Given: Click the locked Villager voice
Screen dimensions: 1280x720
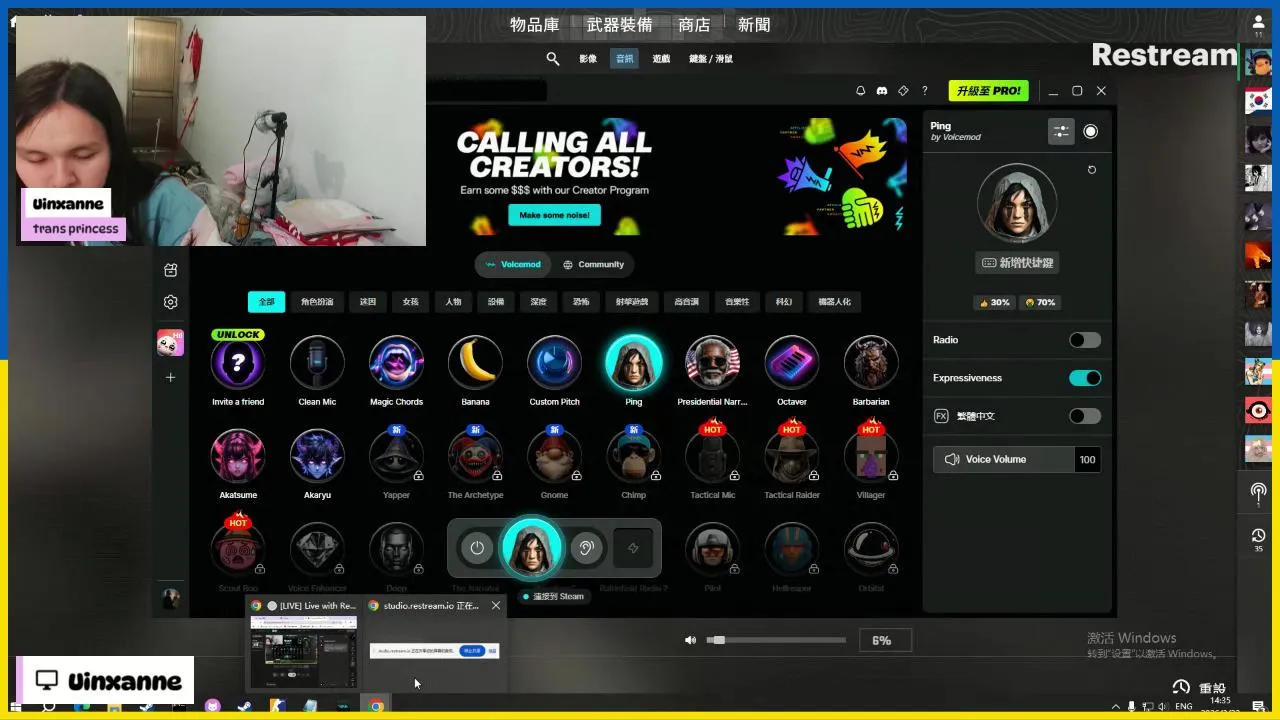Looking at the screenshot, I should point(871,456).
